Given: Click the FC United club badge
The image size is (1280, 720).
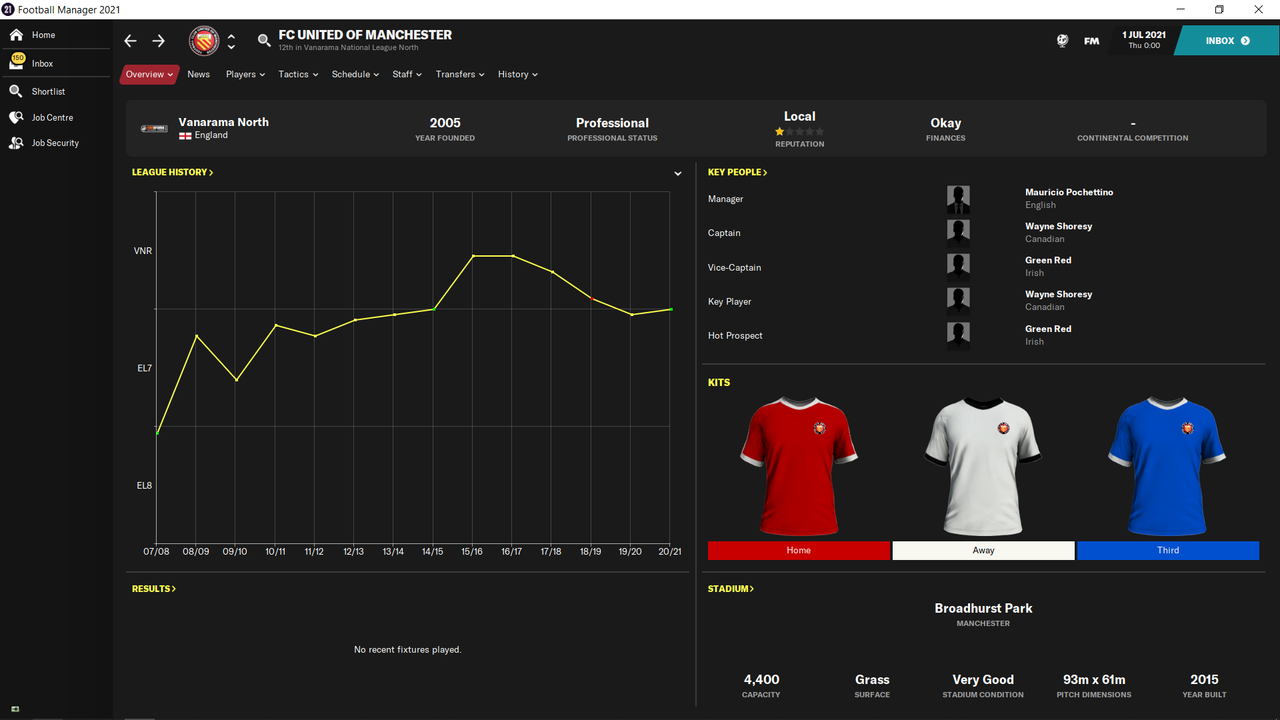Looking at the screenshot, I should tap(204, 41).
